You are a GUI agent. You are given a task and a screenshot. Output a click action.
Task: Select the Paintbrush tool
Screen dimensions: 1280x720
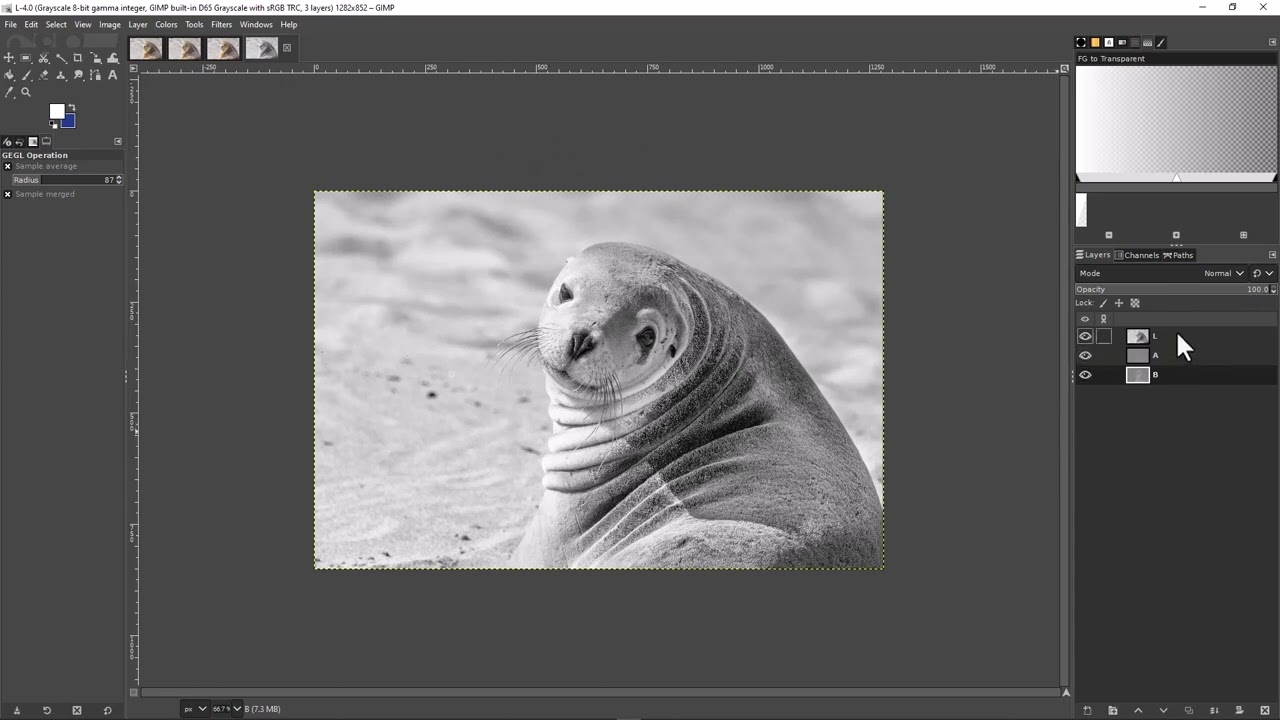[26, 75]
